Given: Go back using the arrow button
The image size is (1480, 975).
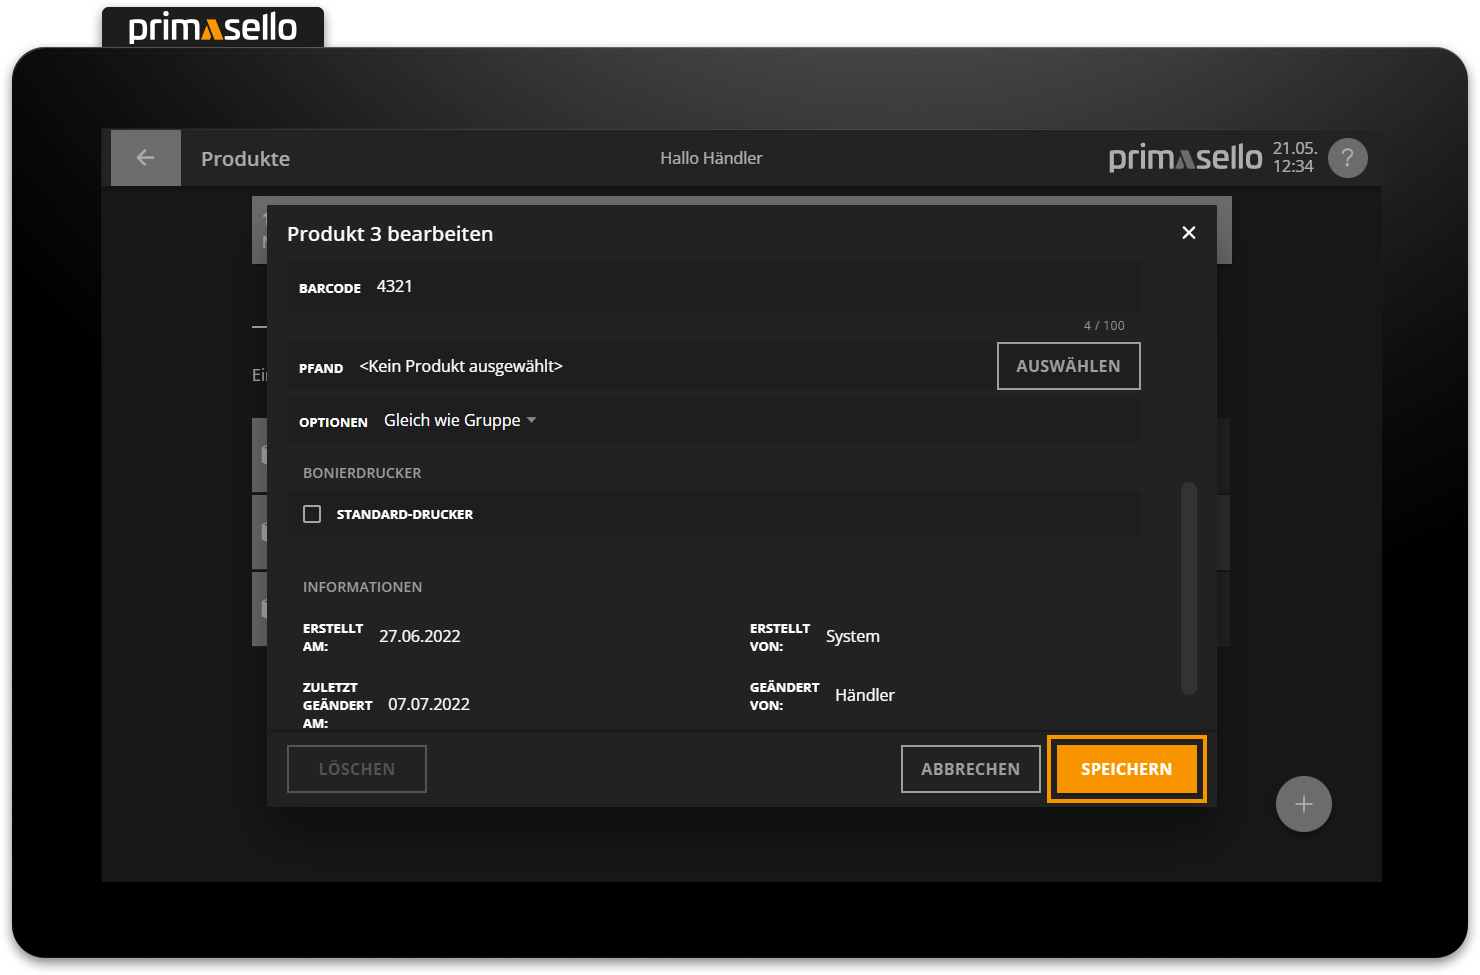Looking at the screenshot, I should (145, 158).
